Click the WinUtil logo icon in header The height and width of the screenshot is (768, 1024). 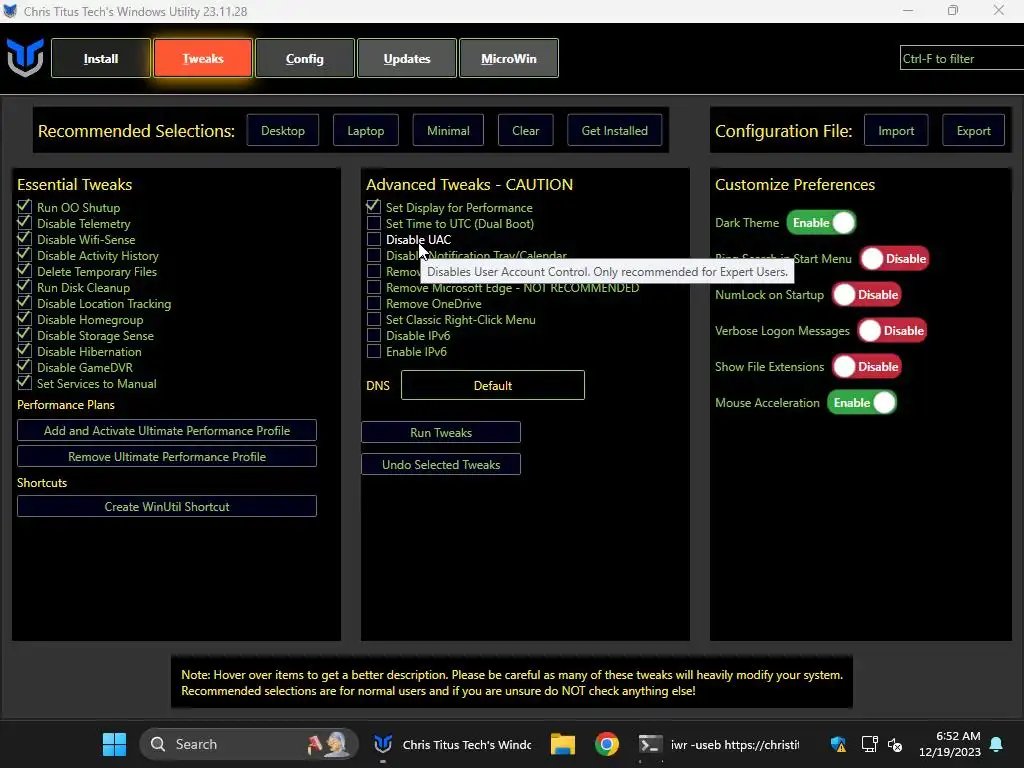click(x=25, y=57)
